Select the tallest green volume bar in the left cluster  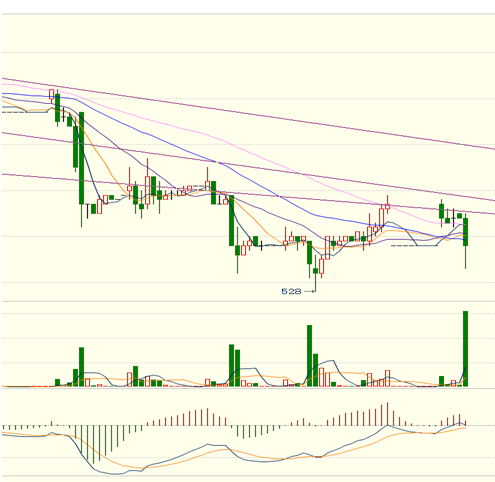[81, 367]
